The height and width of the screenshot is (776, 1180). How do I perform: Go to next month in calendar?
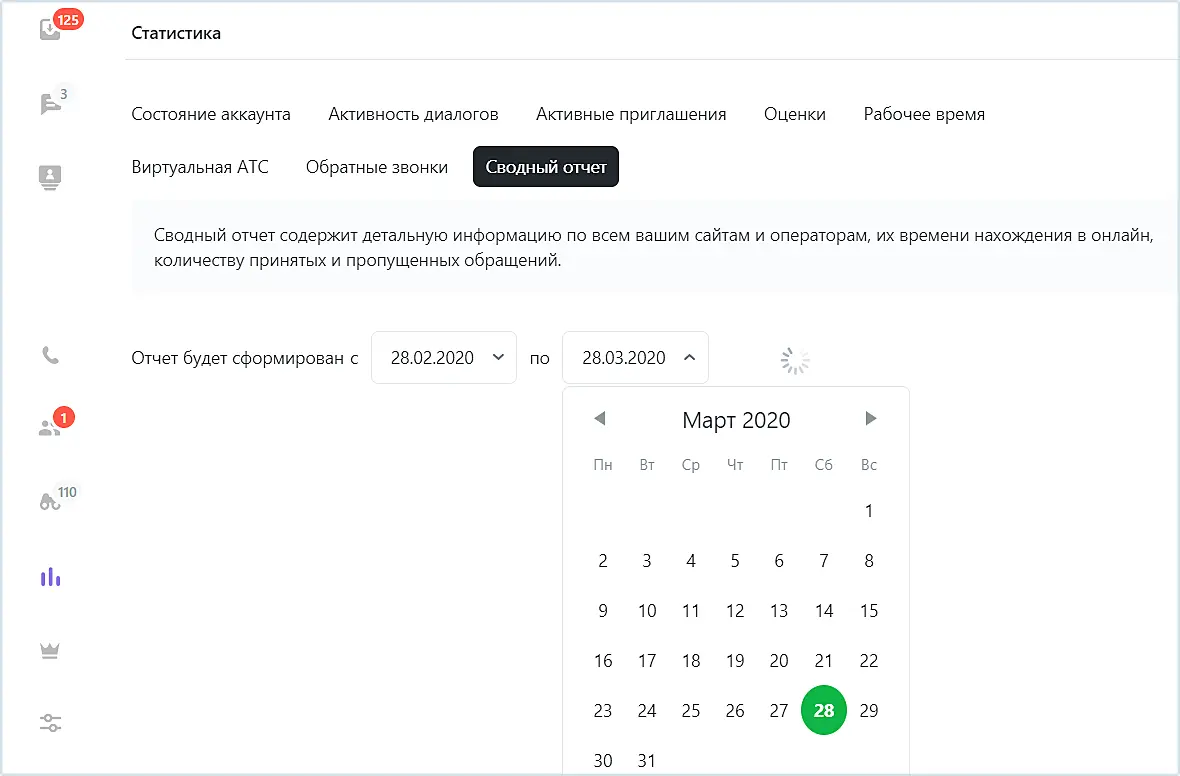(x=870, y=419)
